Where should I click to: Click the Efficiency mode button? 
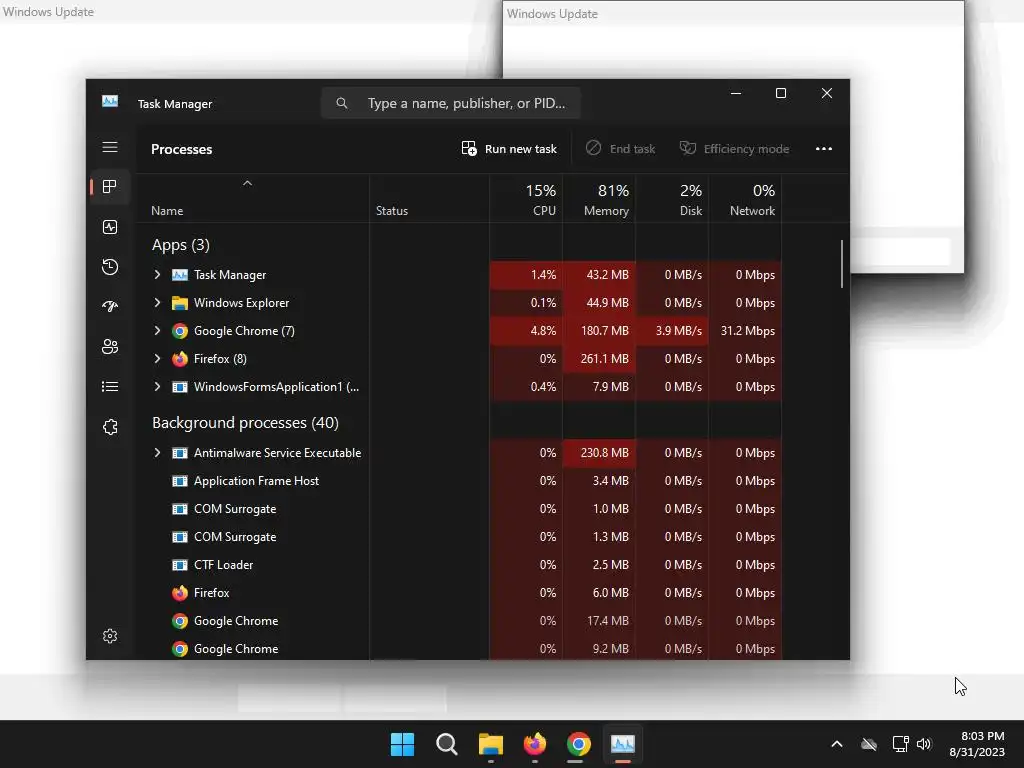point(735,149)
